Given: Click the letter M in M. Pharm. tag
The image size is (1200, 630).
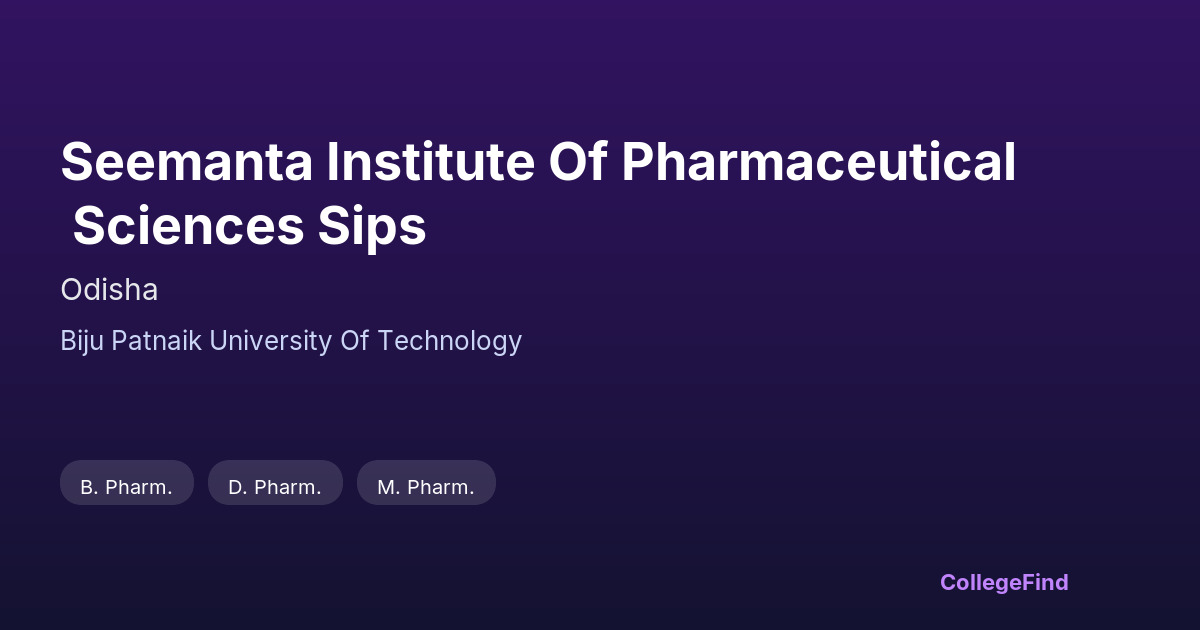Looking at the screenshot, I should 386,487.
